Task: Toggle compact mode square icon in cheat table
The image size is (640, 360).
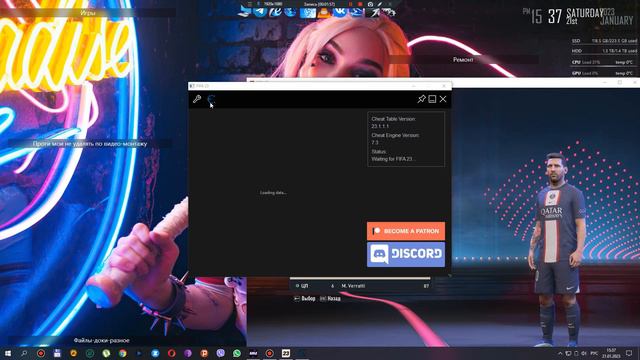Action: [432, 99]
